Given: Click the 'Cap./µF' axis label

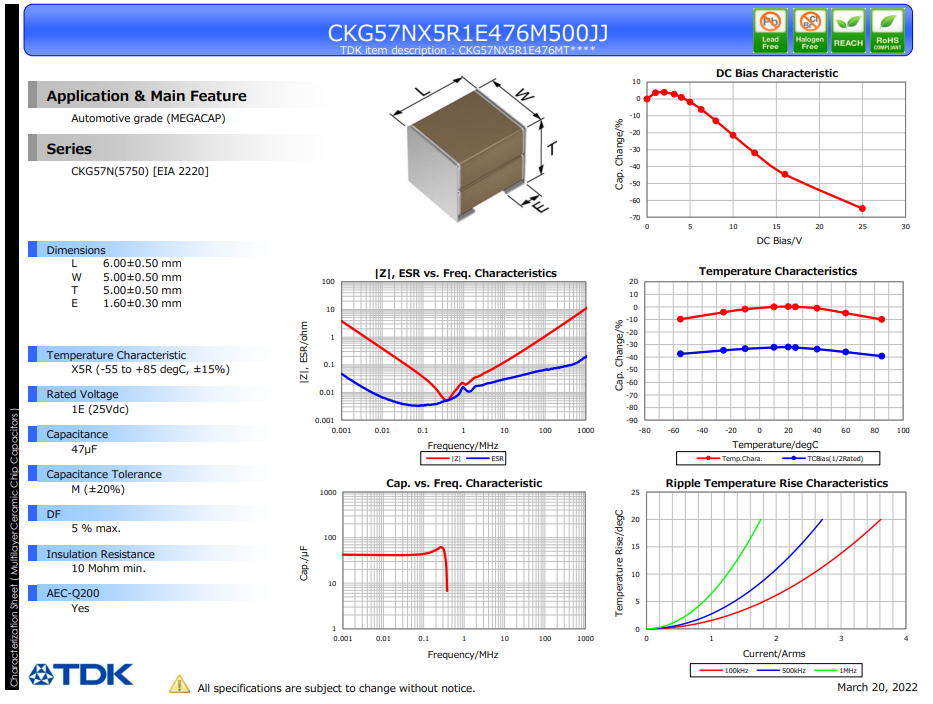Looking at the screenshot, I should tap(304, 563).
